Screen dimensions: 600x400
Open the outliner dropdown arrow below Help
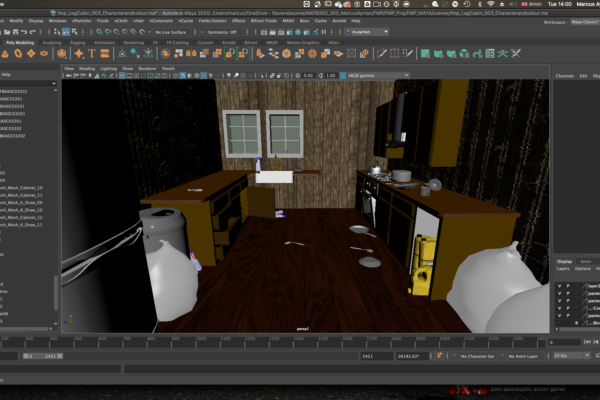(54, 83)
